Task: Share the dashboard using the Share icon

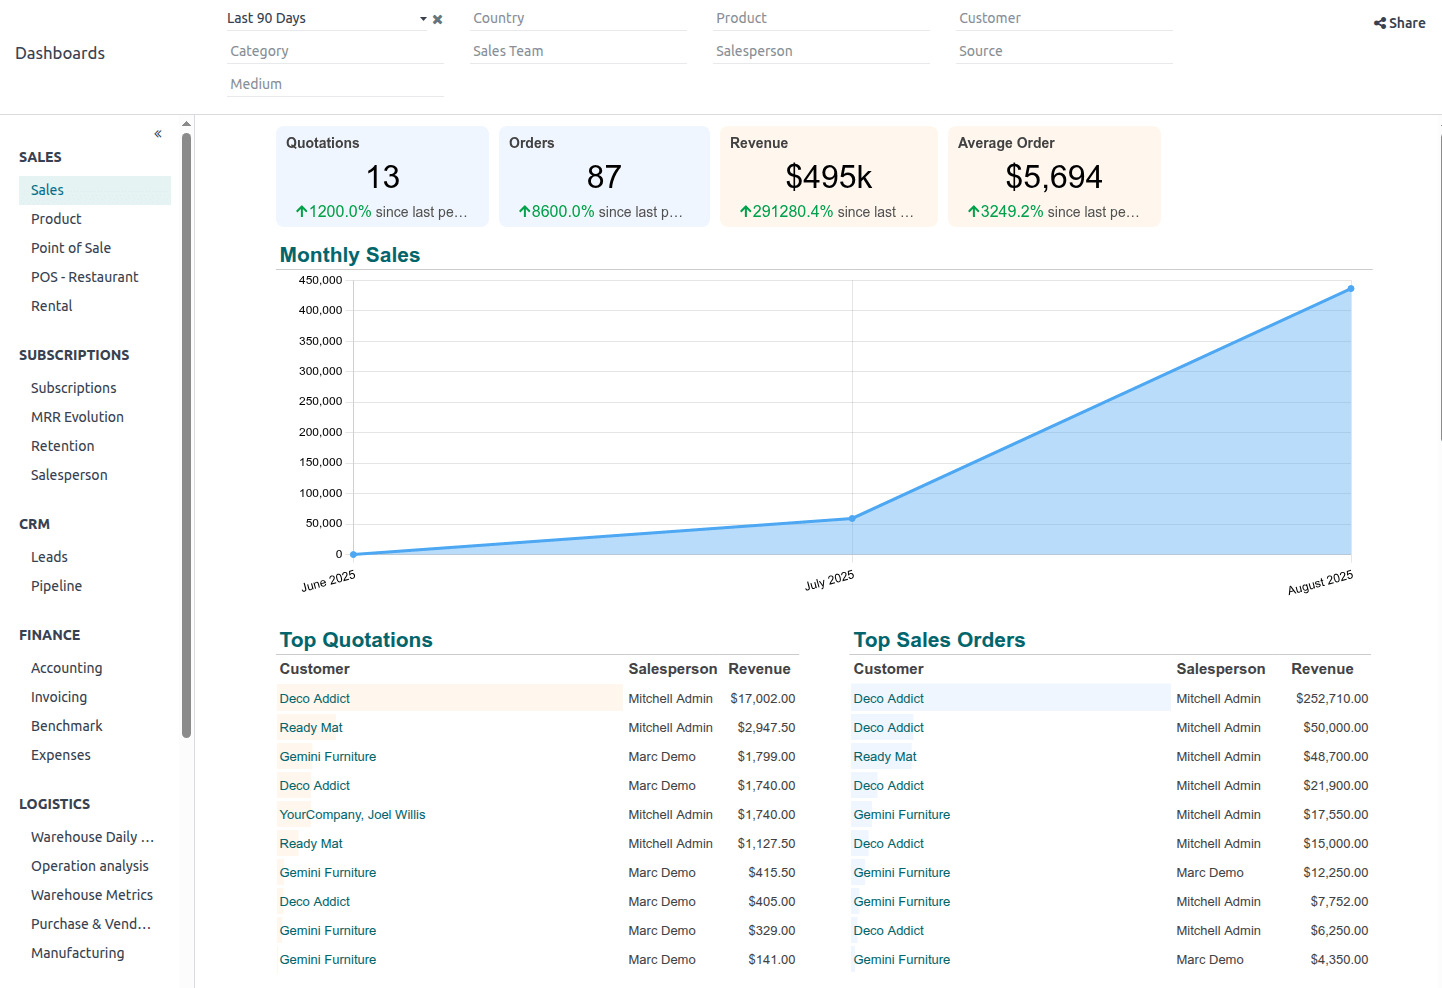Action: 1398,22
